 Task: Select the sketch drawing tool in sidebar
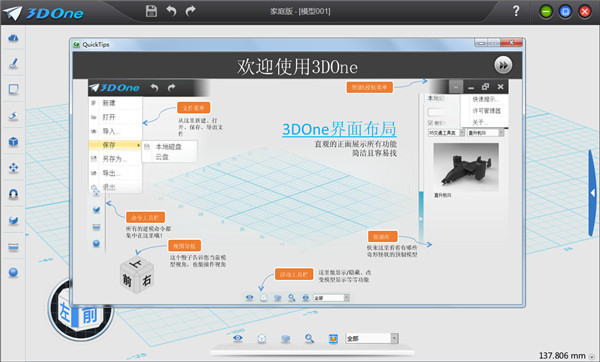pyautogui.click(x=13, y=63)
